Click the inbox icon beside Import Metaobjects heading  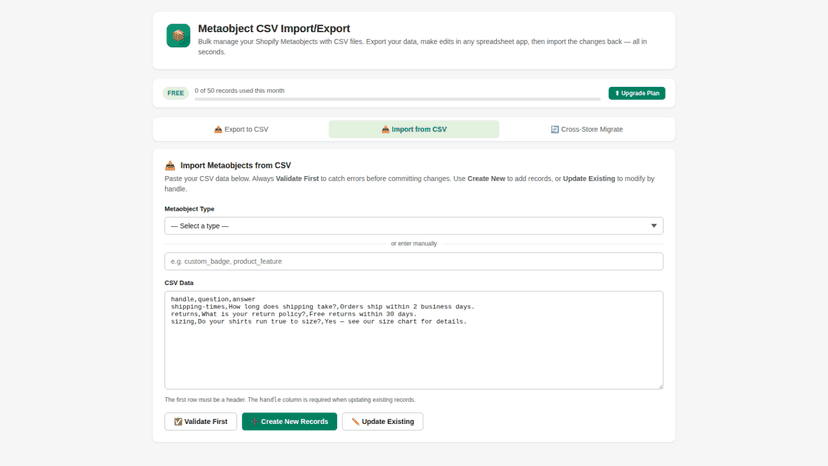point(170,165)
